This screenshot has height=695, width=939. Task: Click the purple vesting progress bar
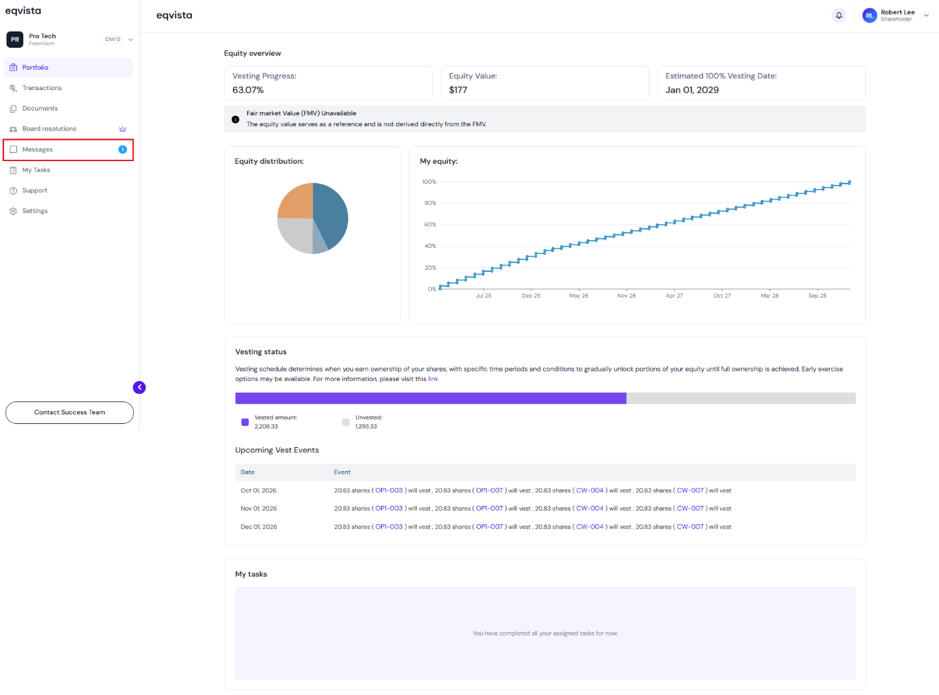pyautogui.click(x=431, y=398)
